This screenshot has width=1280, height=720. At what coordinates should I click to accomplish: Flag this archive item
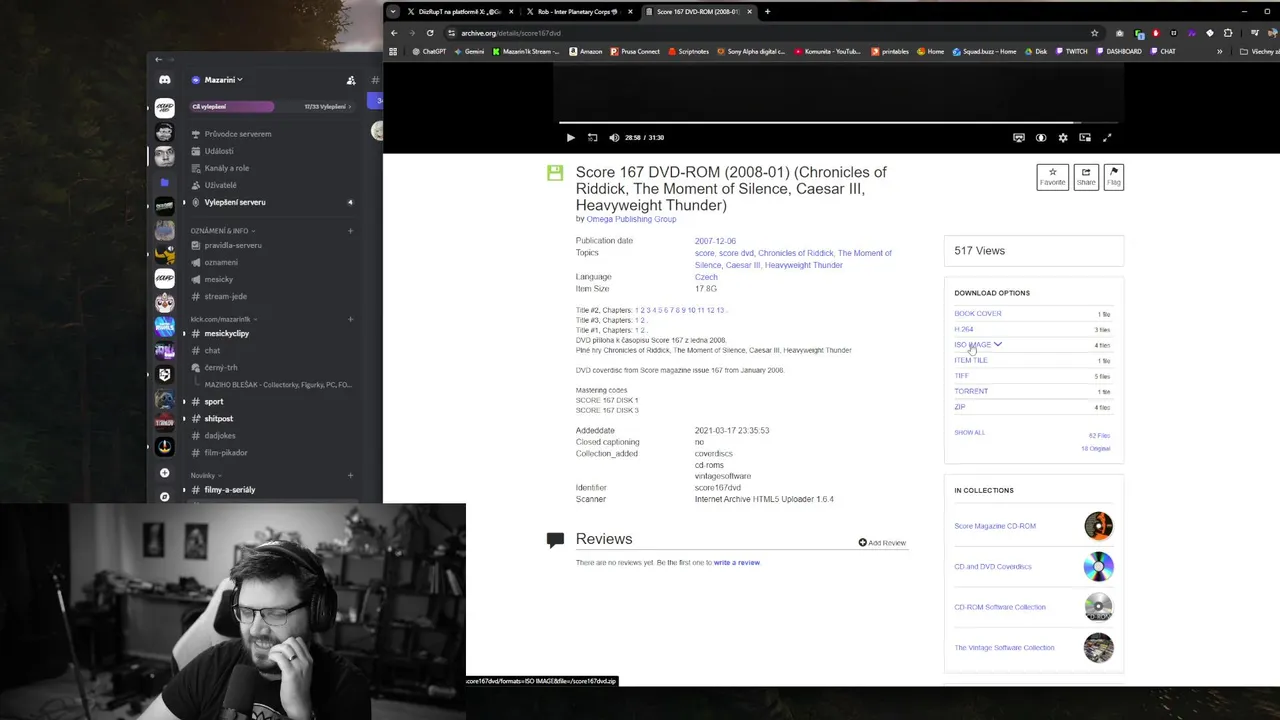point(1114,177)
